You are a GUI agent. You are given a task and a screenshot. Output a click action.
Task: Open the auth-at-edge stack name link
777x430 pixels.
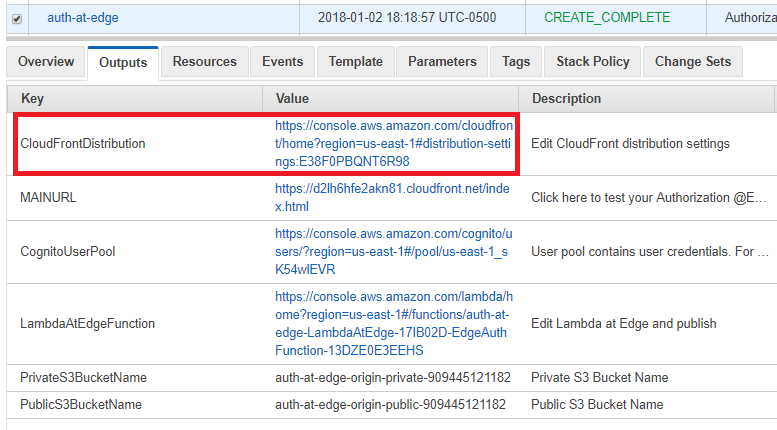(83, 18)
